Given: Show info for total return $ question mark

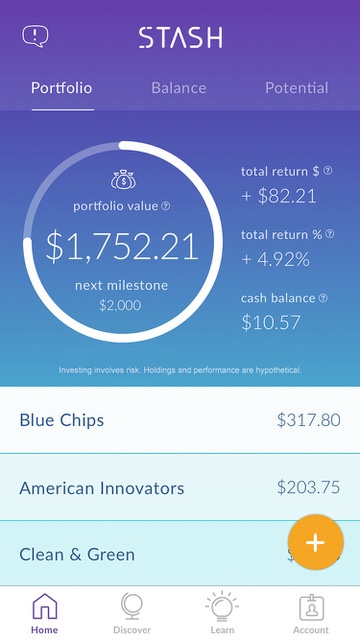Looking at the screenshot, I should point(328,171).
